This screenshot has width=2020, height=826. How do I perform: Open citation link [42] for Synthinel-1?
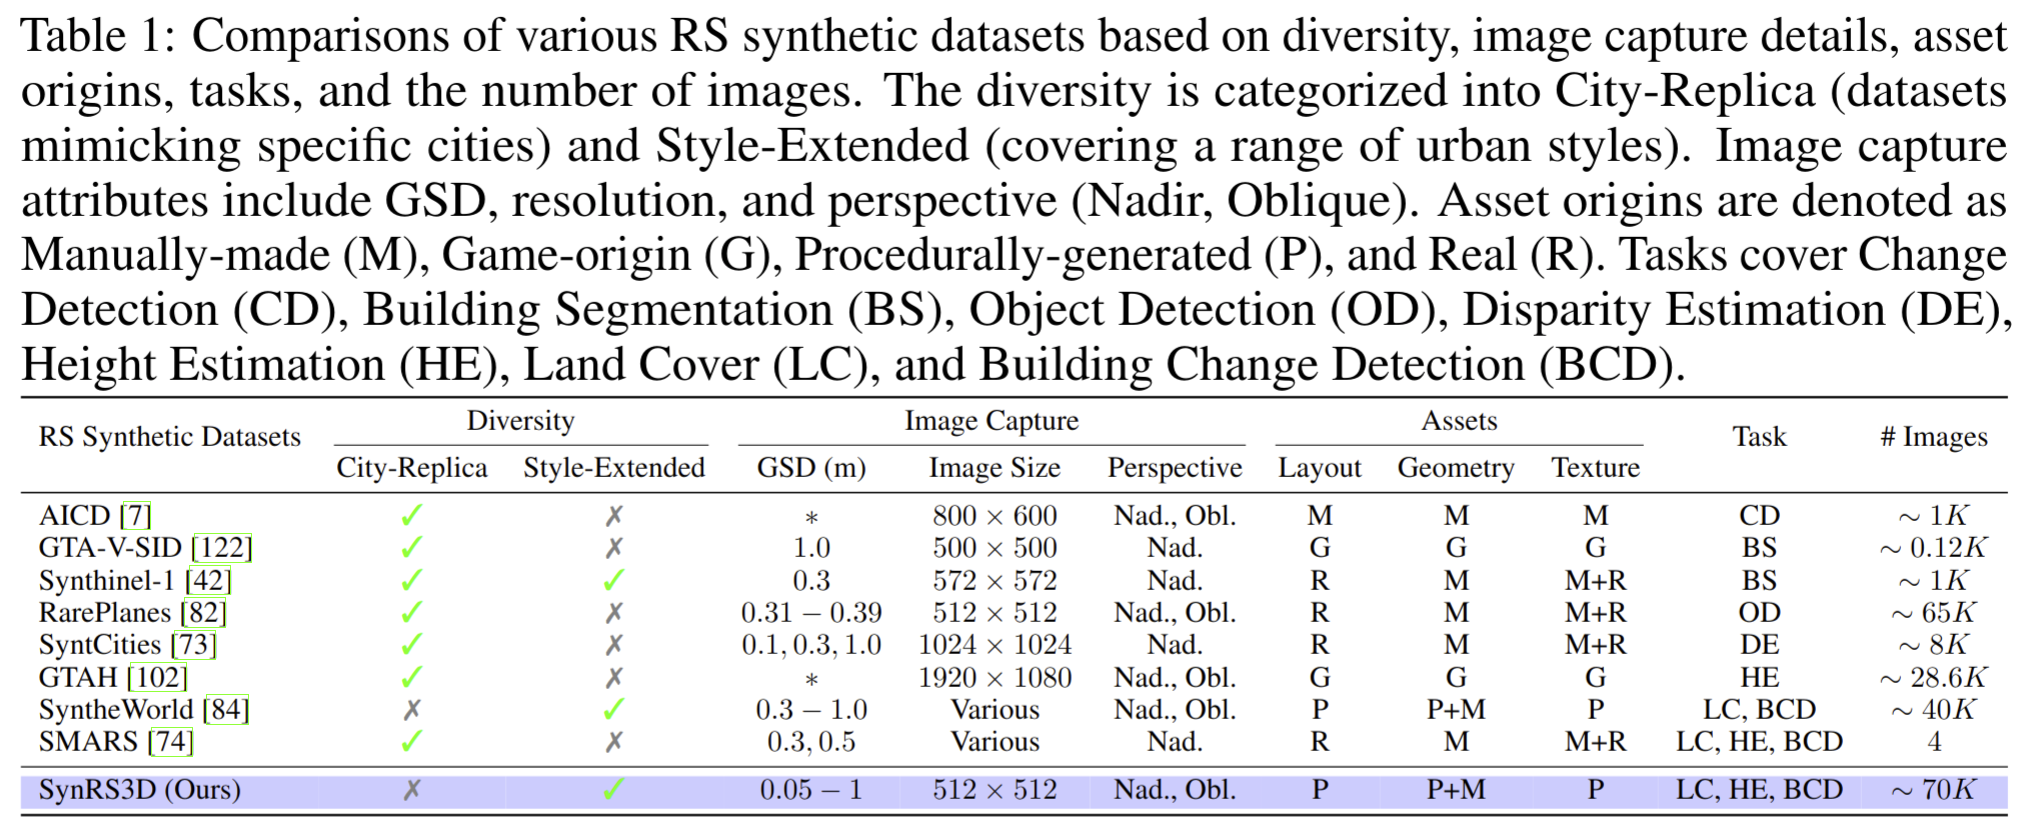(208, 580)
